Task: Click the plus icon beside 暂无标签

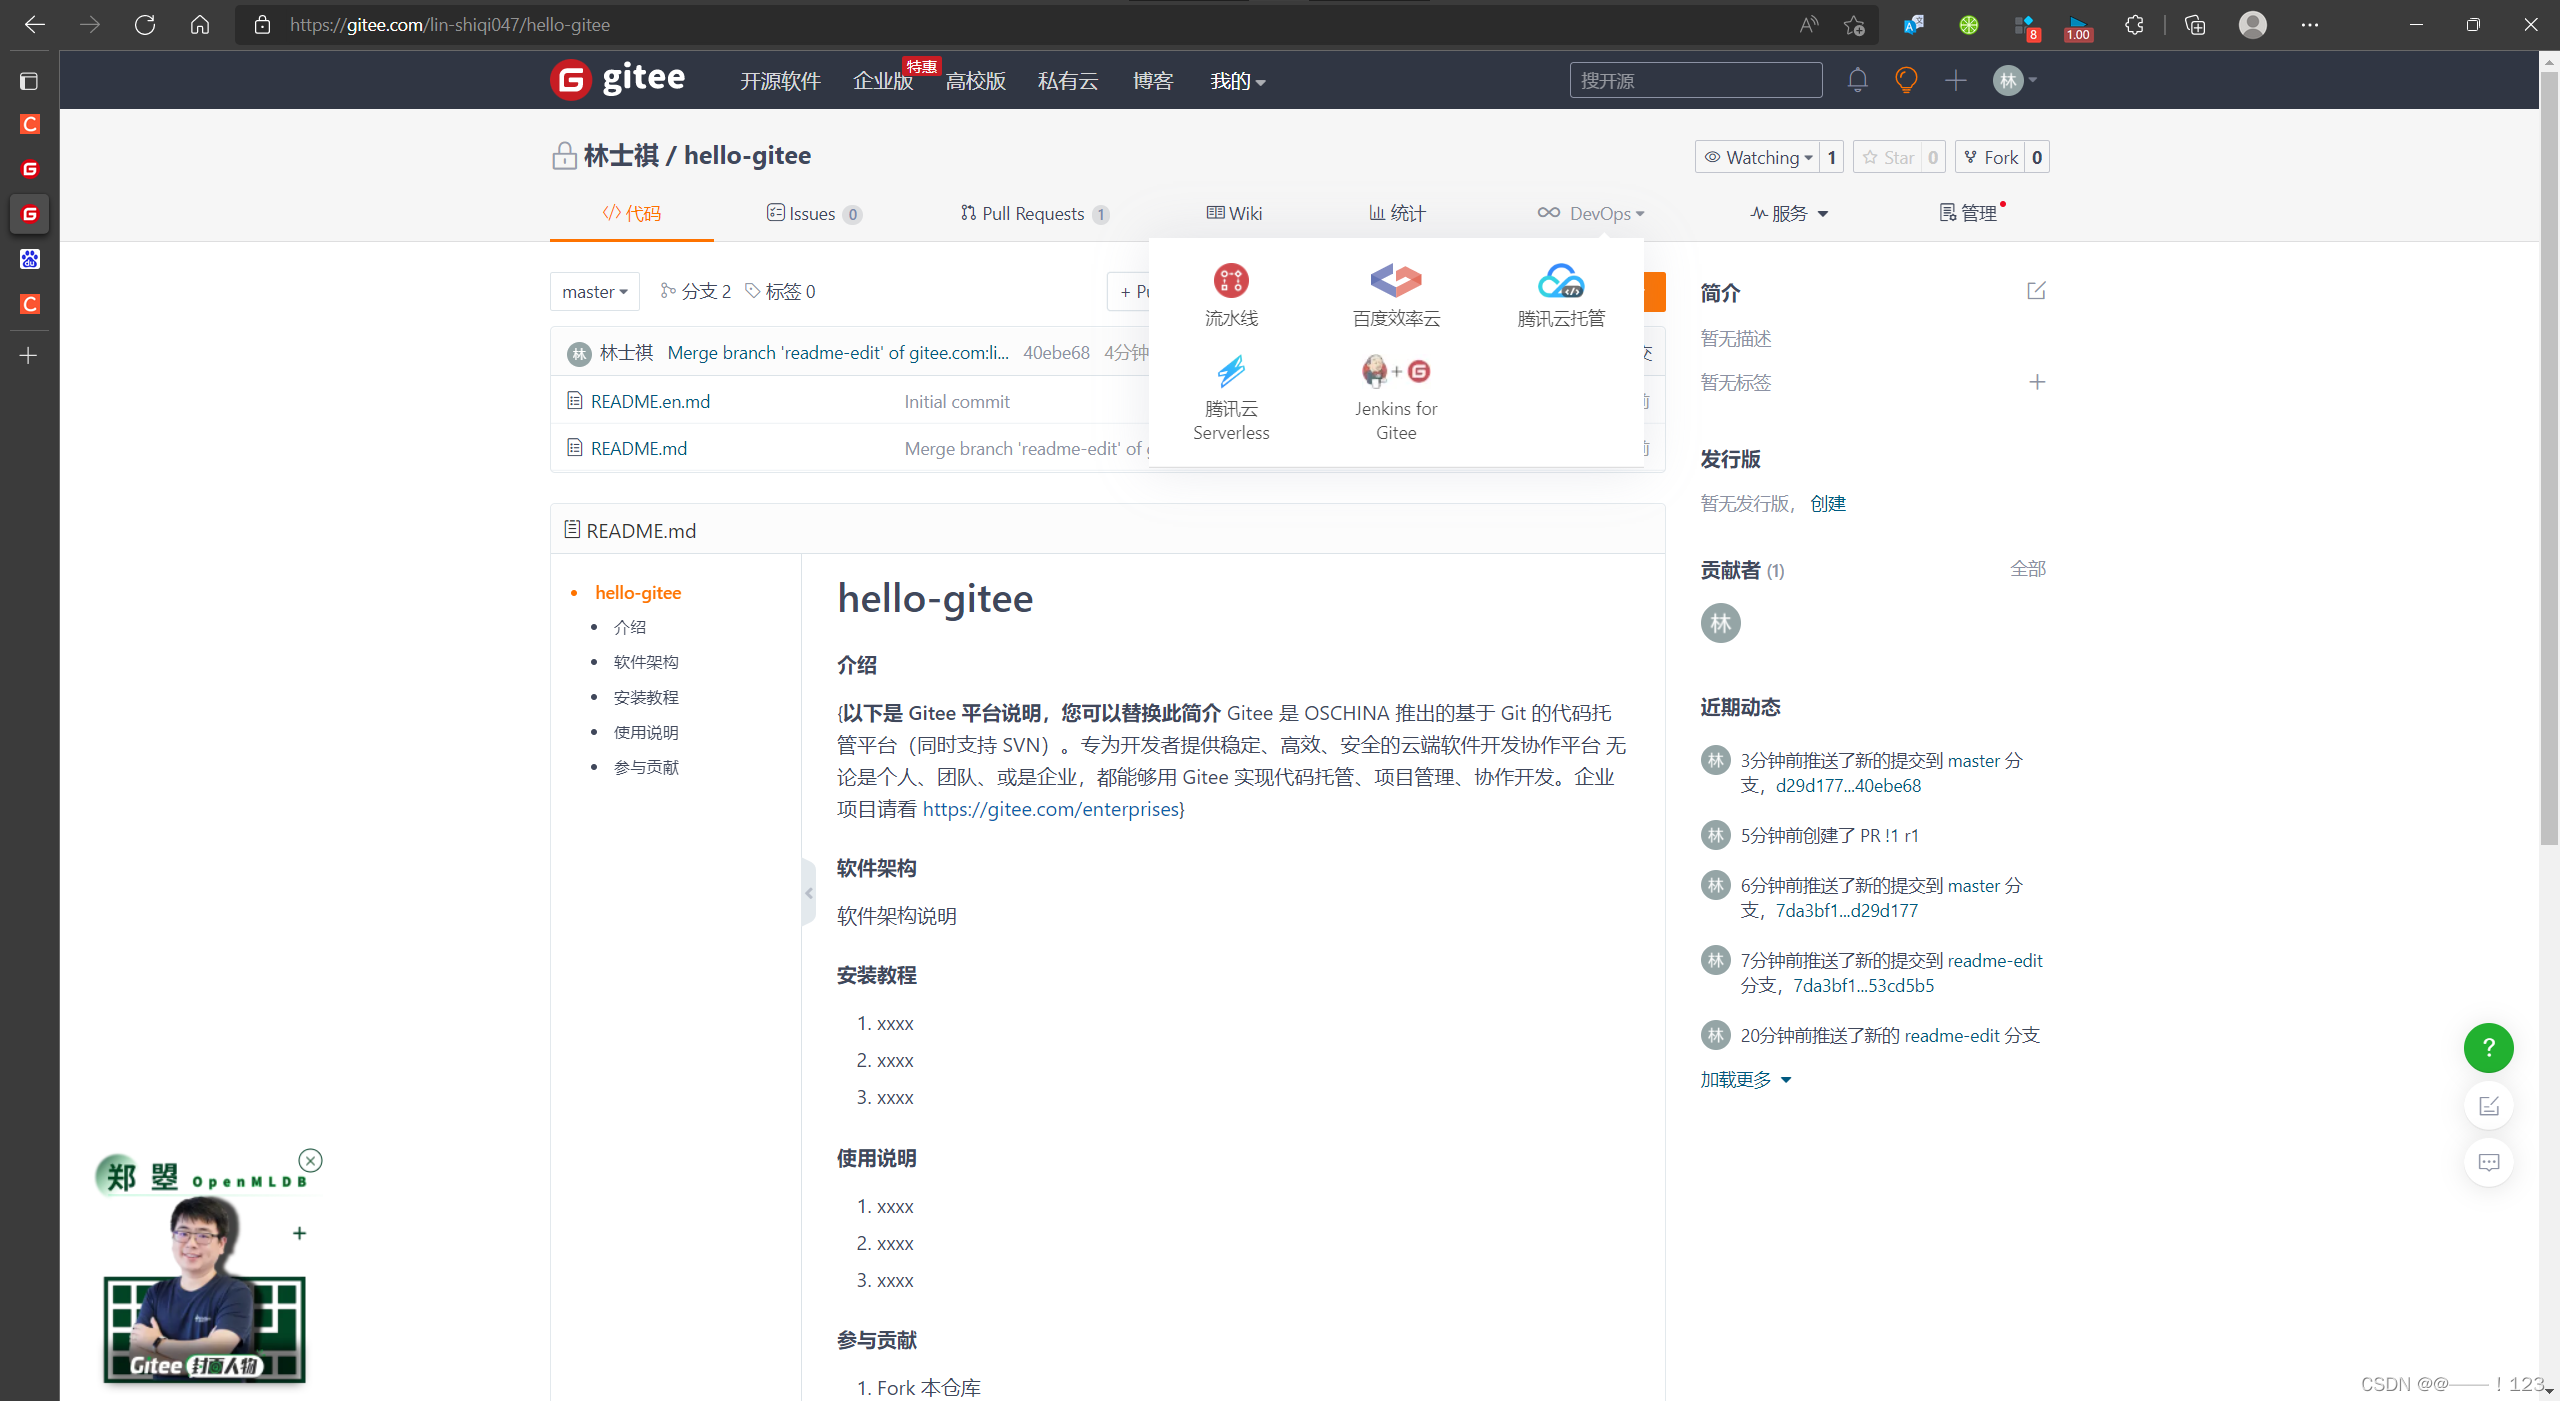Action: tap(2038, 382)
